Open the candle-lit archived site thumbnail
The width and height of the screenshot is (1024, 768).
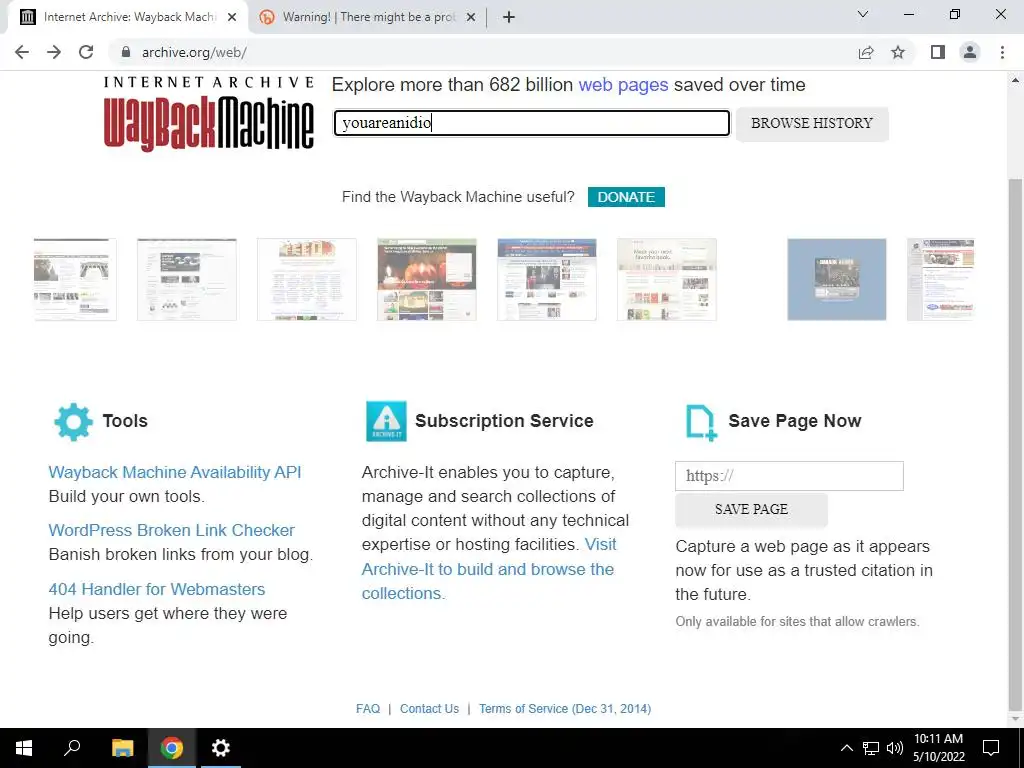426,280
